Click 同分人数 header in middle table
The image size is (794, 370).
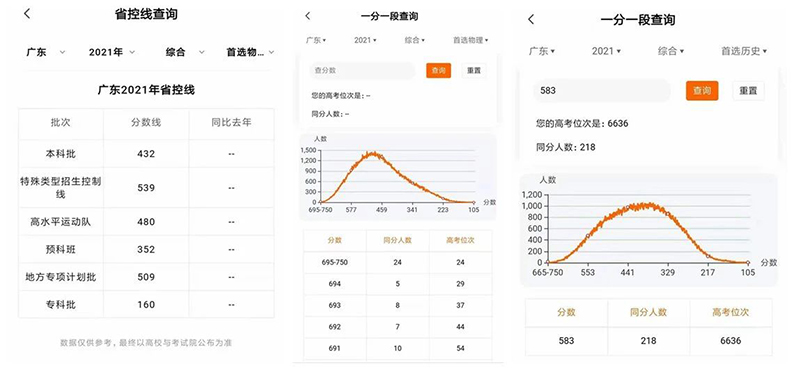398,241
